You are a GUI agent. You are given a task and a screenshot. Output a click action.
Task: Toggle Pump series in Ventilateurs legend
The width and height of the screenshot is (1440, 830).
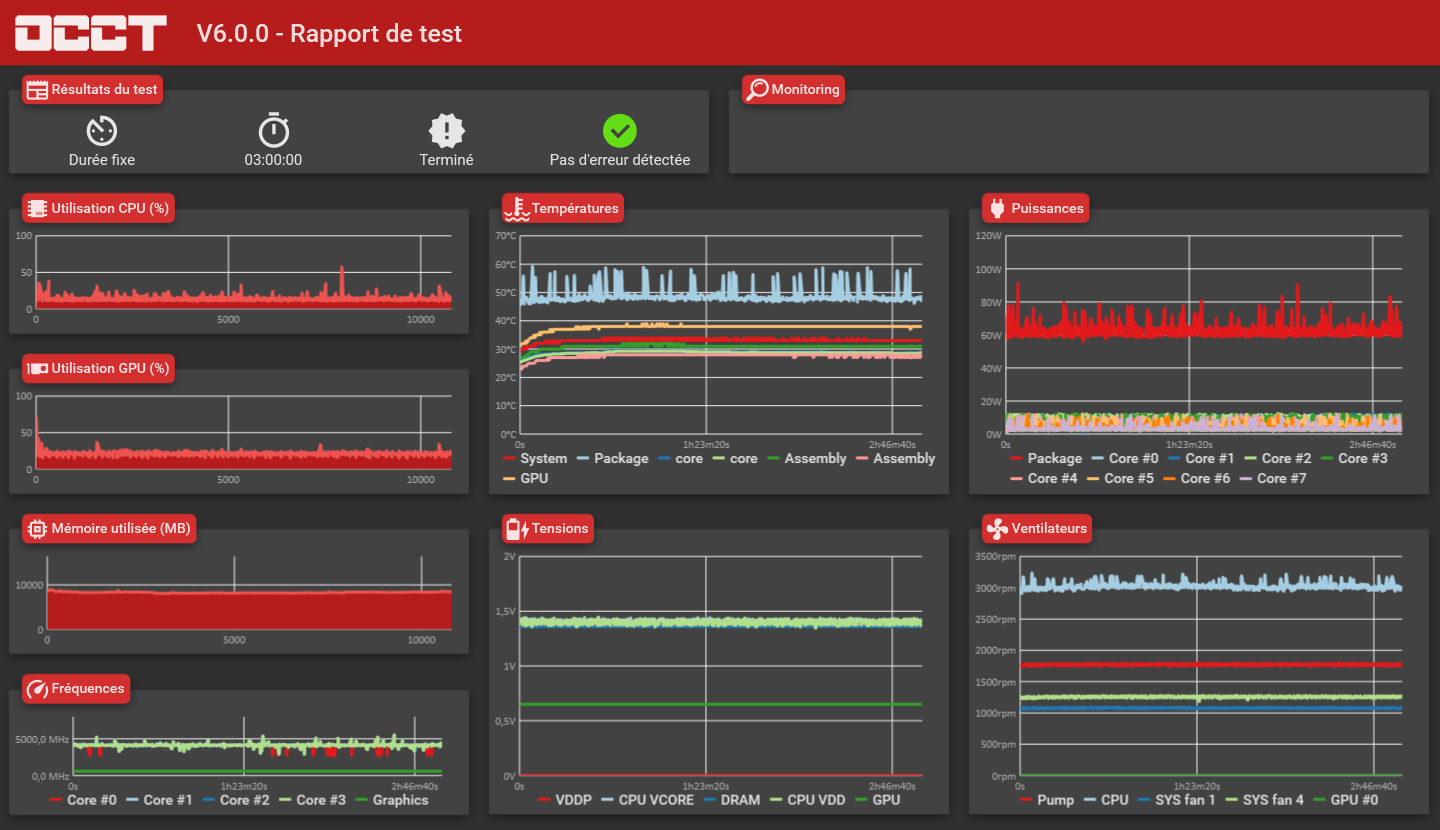pyautogui.click(x=1047, y=799)
